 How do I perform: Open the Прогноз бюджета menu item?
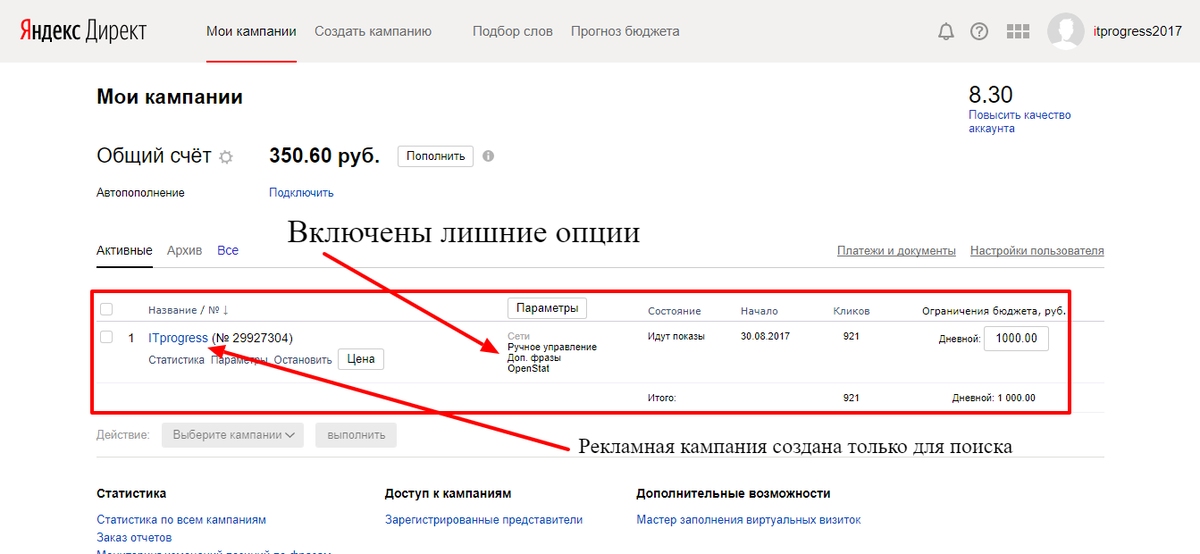click(x=625, y=31)
